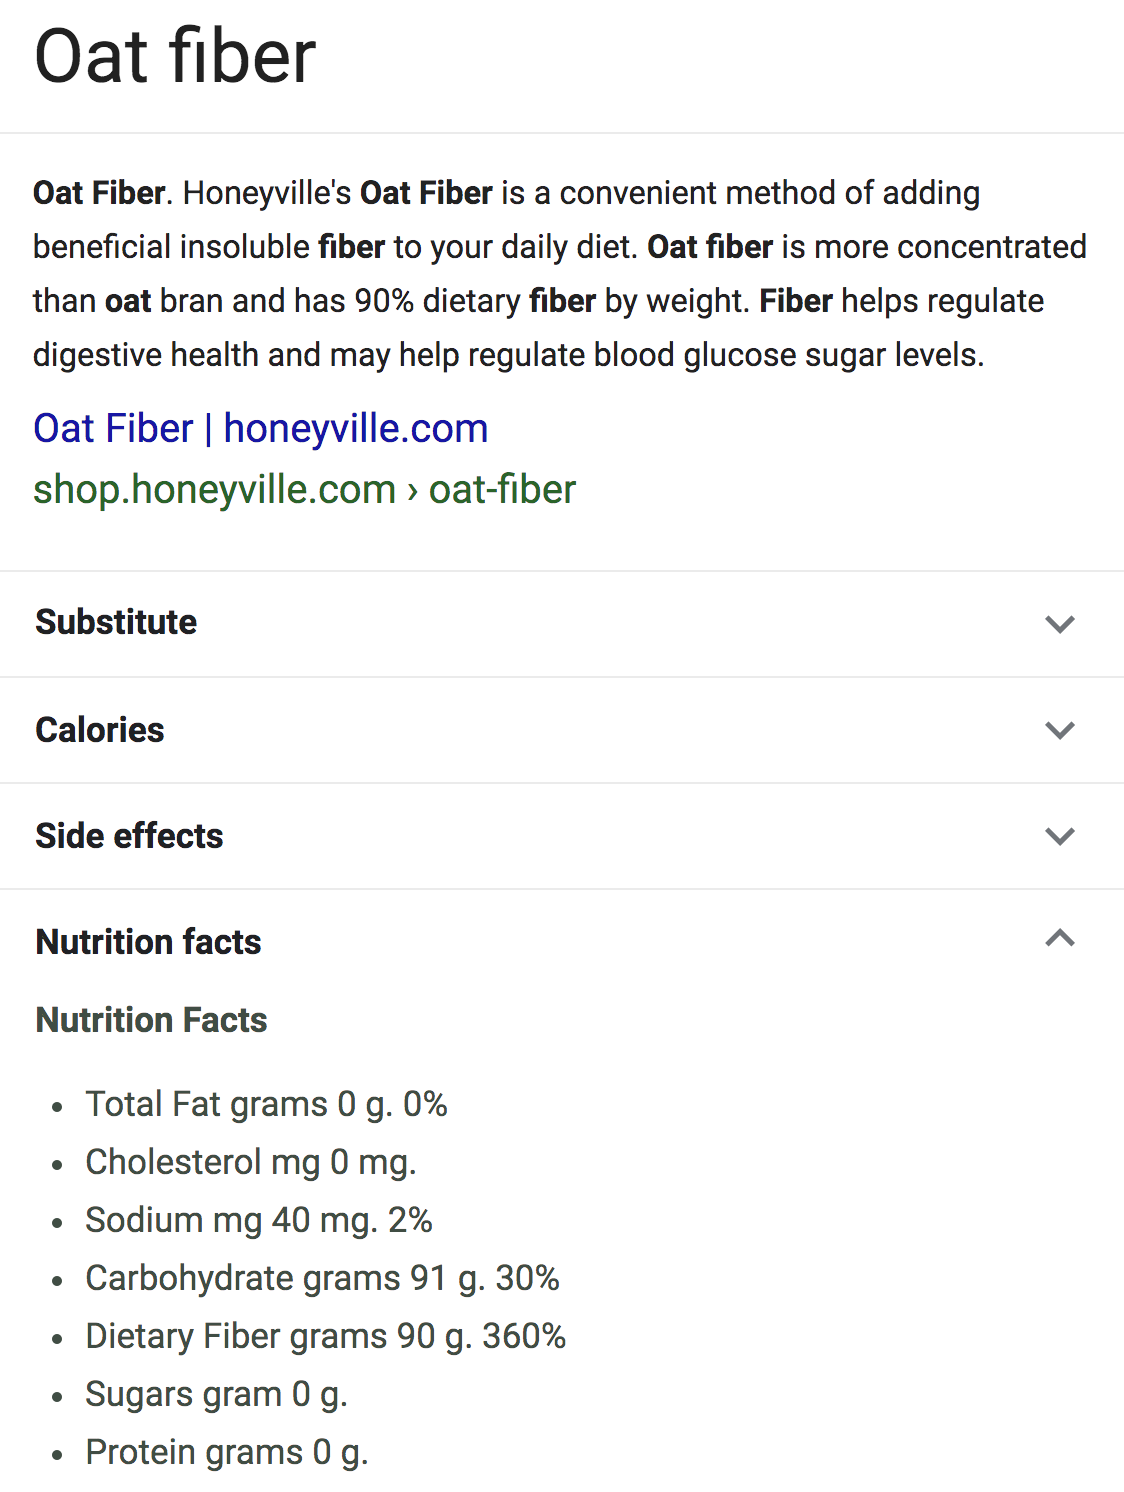Expand the Side effects chevron arrow

click(1059, 836)
